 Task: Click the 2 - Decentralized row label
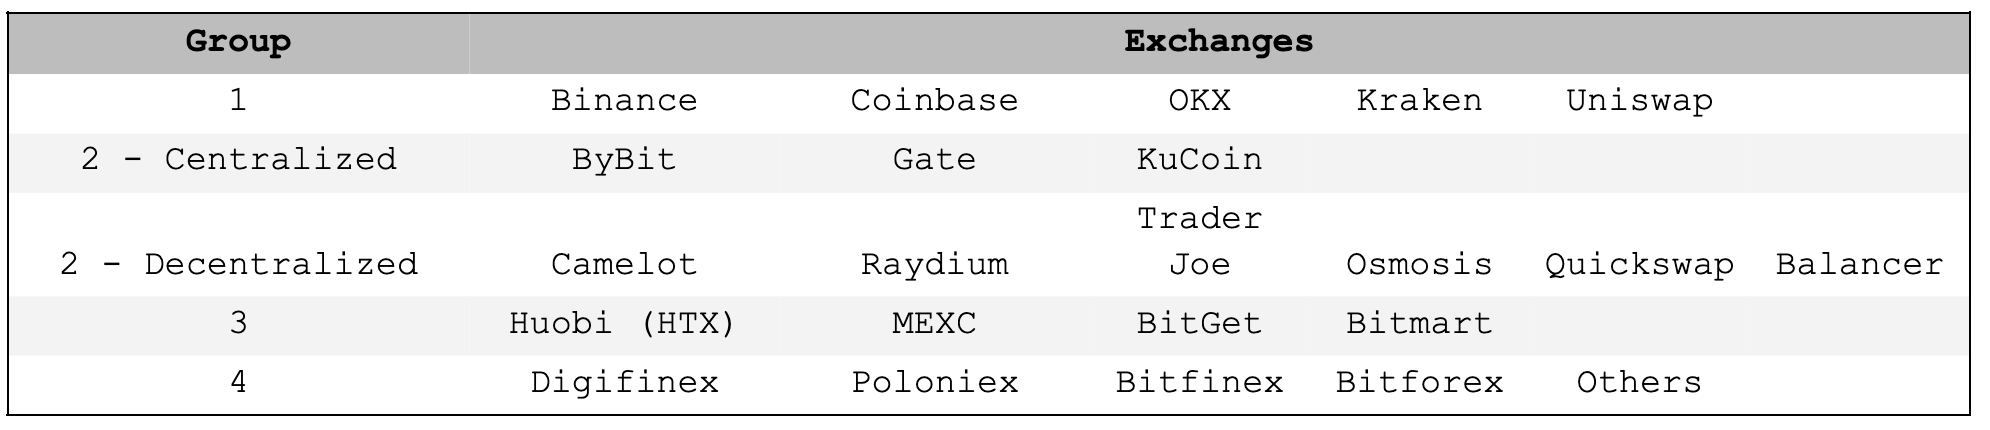(238, 265)
